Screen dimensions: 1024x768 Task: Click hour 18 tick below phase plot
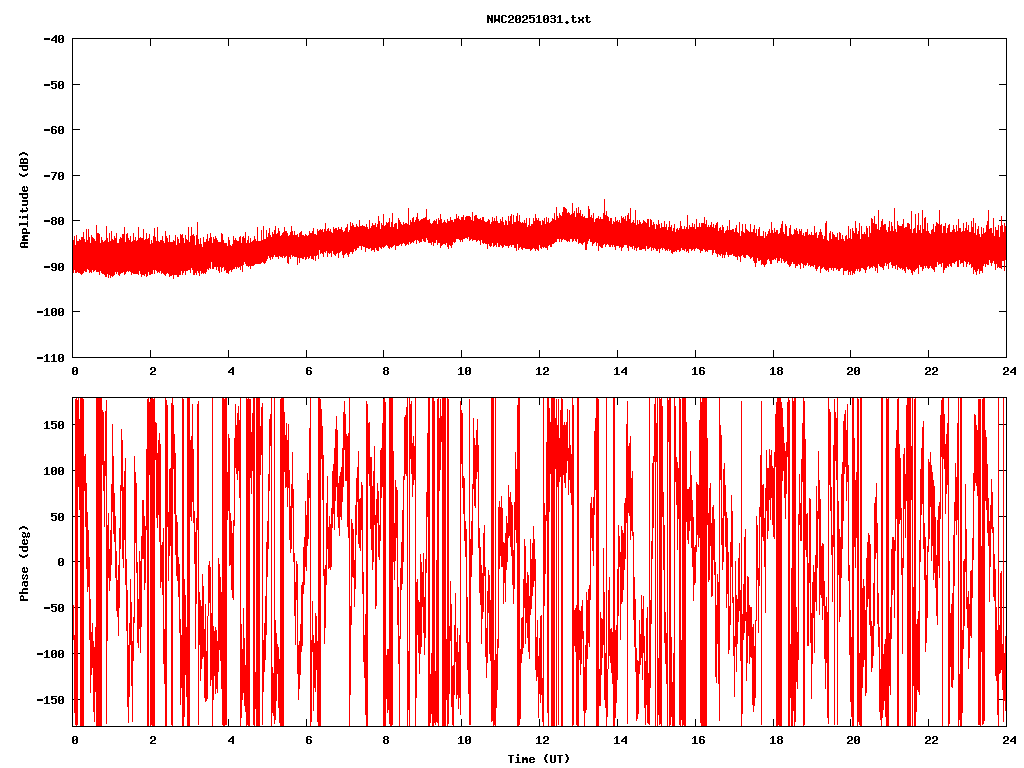pos(774,740)
